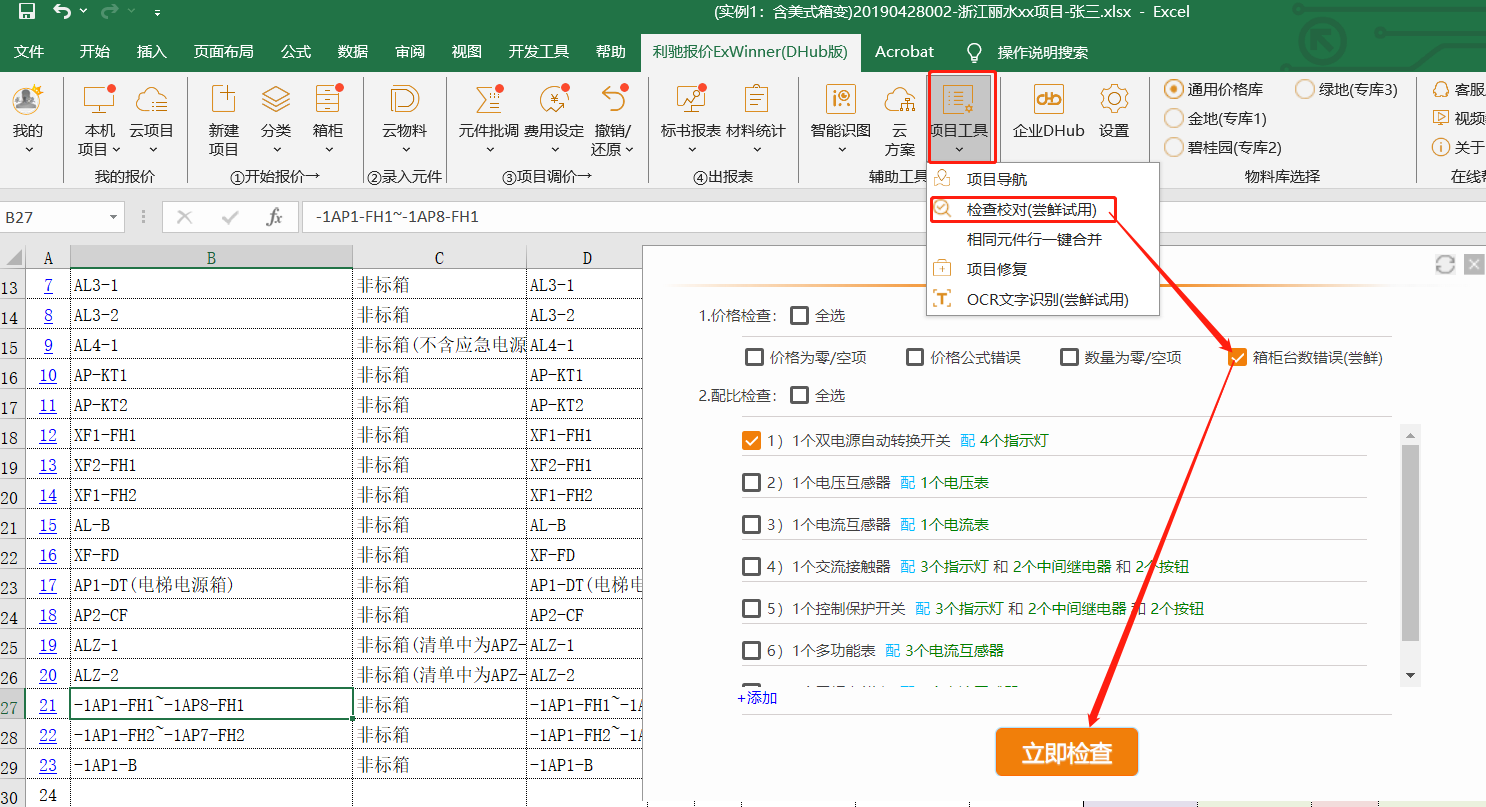Choose OCR文字识别(尝鲜试用) menu entry
The height and width of the screenshot is (807, 1486).
coord(1043,299)
